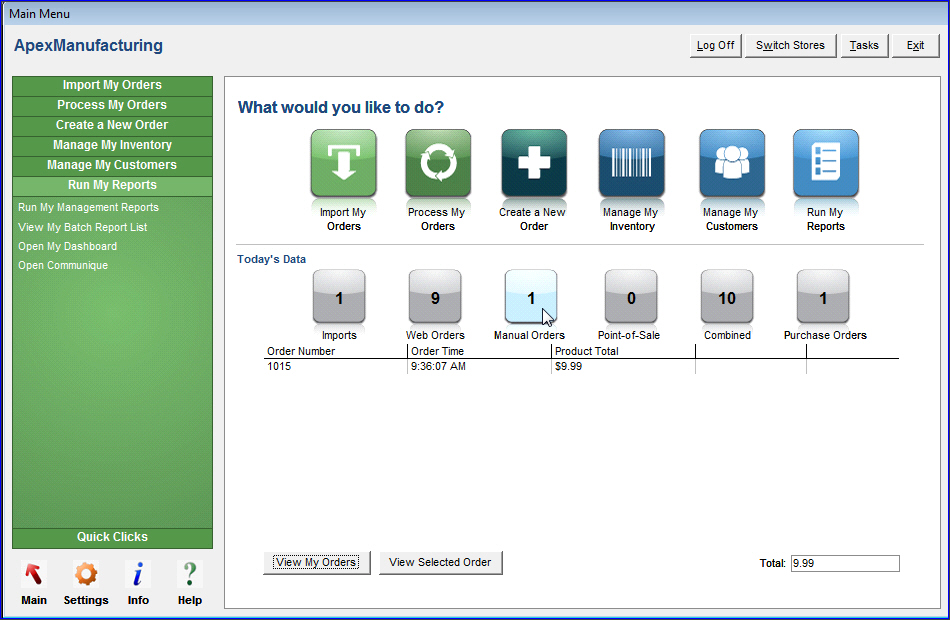This screenshot has height=620, width=950.
Task: Show the Web Orders count tile
Action: [x=435, y=297]
